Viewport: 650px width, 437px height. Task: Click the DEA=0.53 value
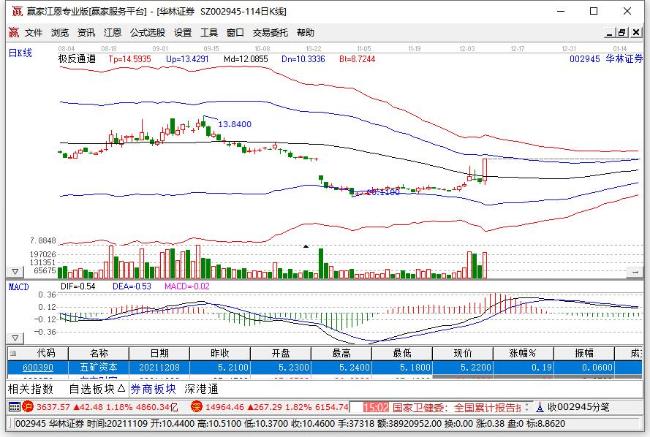(x=132, y=286)
